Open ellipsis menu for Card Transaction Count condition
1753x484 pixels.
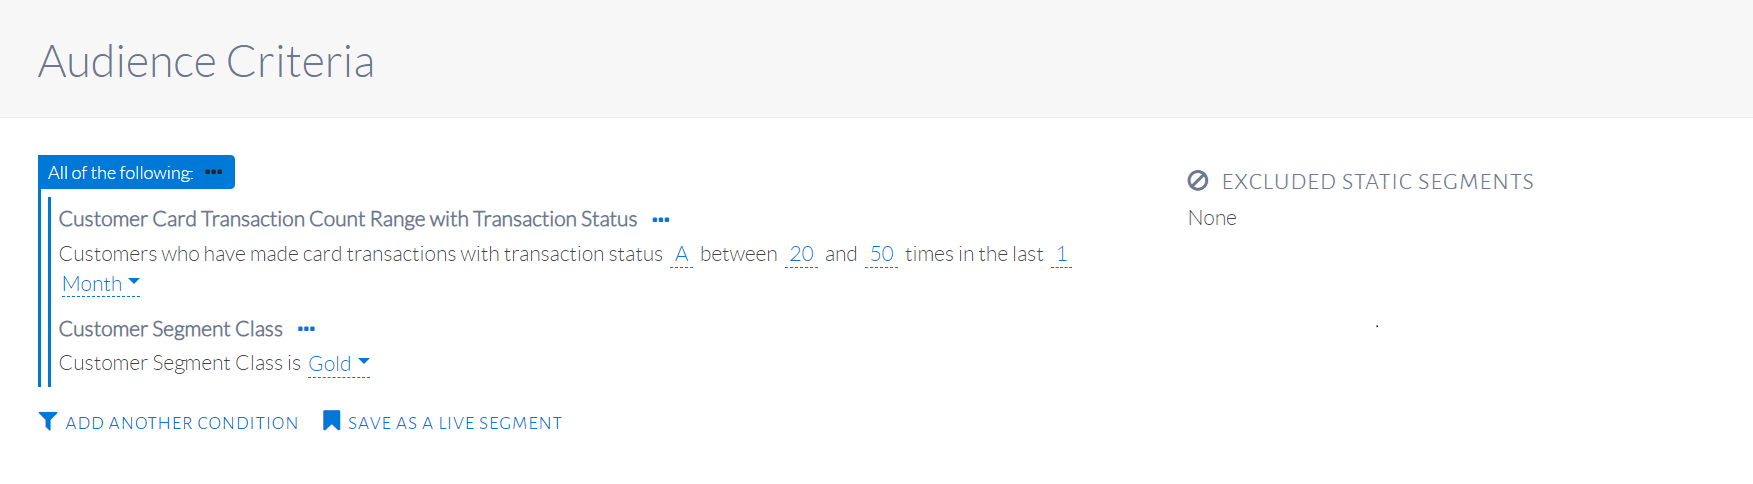(x=661, y=220)
